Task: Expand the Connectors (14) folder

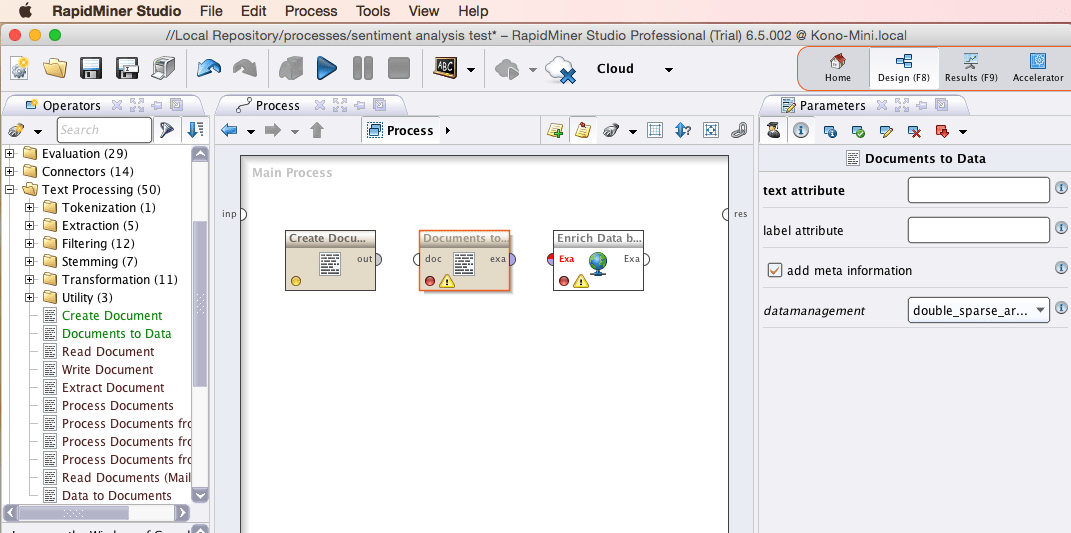Action: (x=10, y=172)
